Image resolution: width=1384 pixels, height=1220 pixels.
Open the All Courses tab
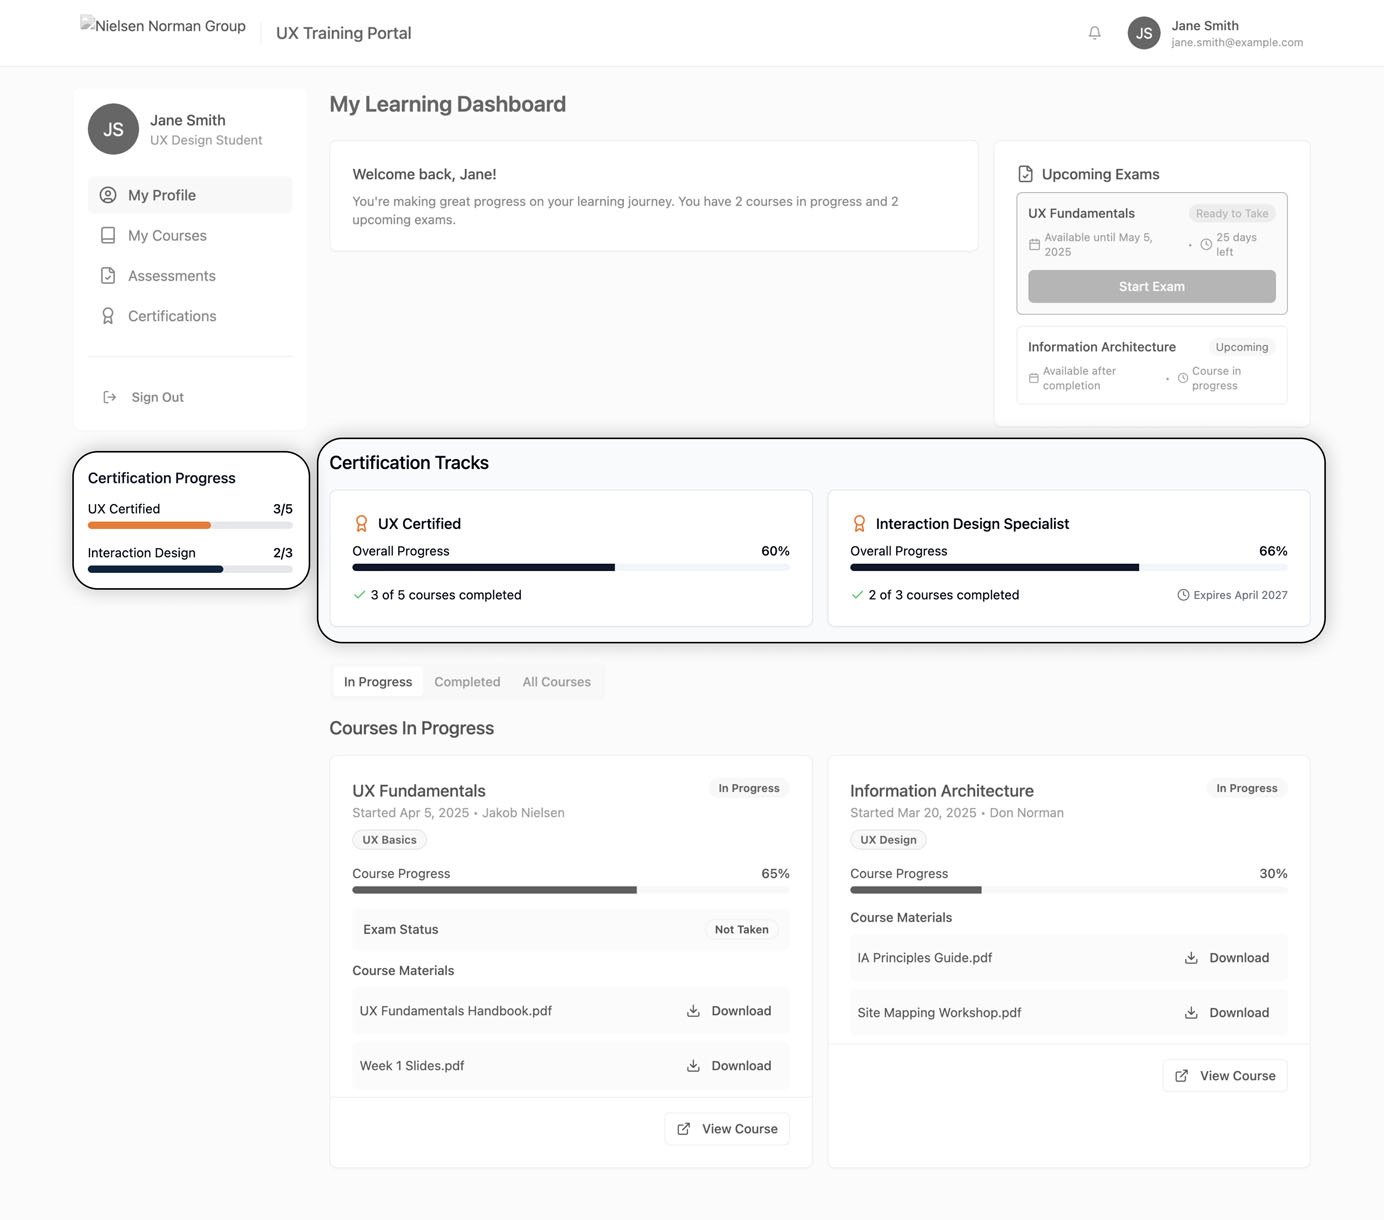coord(556,681)
